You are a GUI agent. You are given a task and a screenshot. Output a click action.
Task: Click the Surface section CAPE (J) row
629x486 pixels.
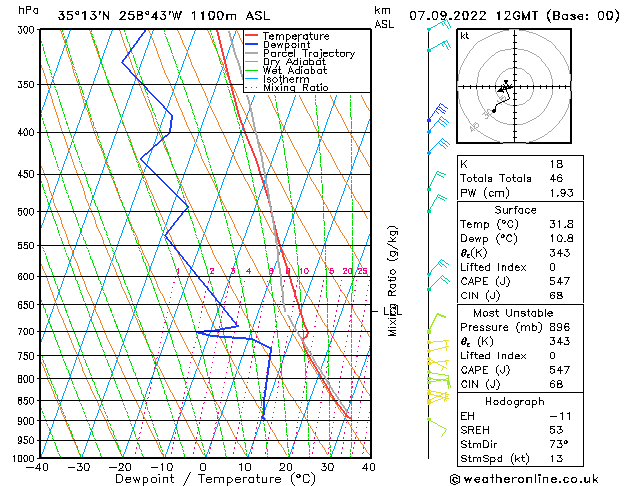pyautogui.click(x=520, y=281)
